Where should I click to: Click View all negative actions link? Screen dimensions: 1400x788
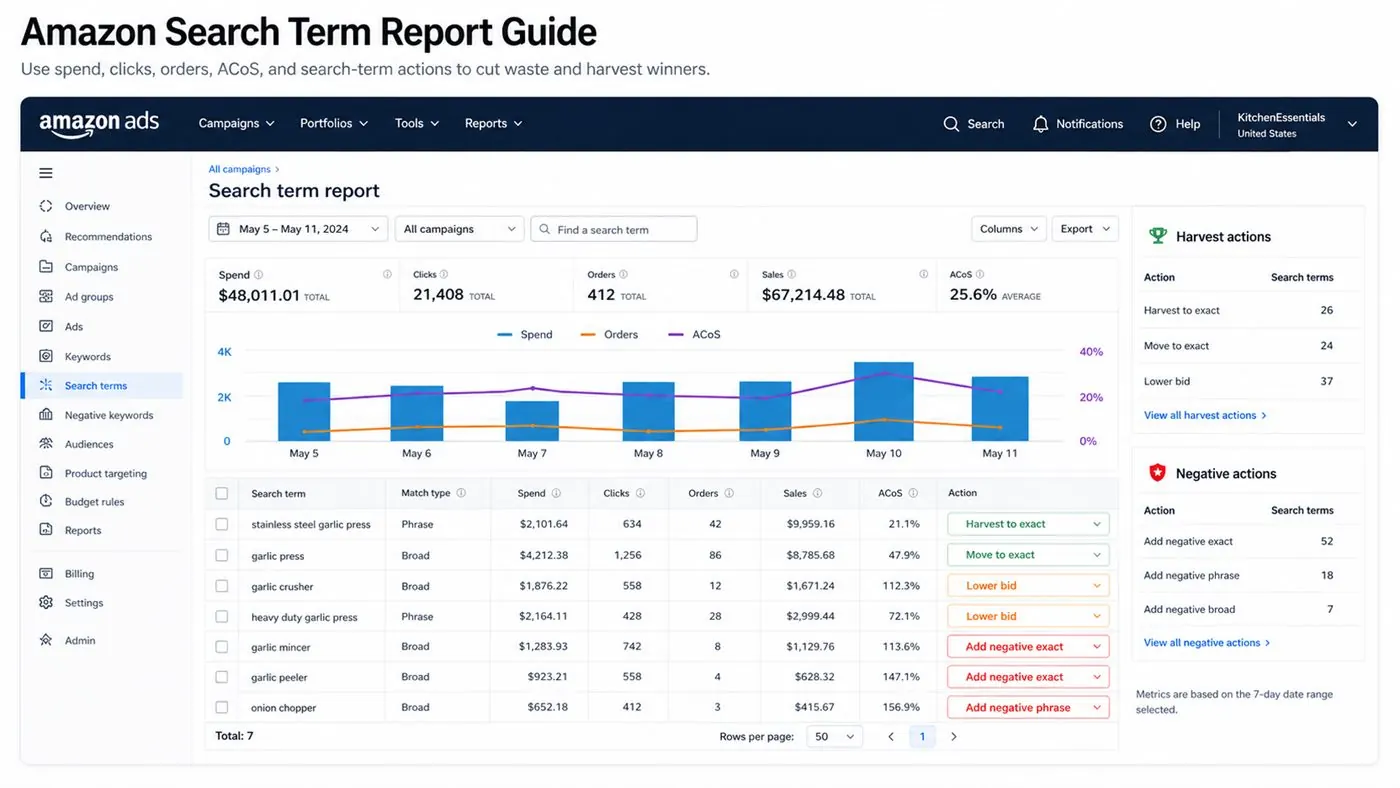point(1207,643)
